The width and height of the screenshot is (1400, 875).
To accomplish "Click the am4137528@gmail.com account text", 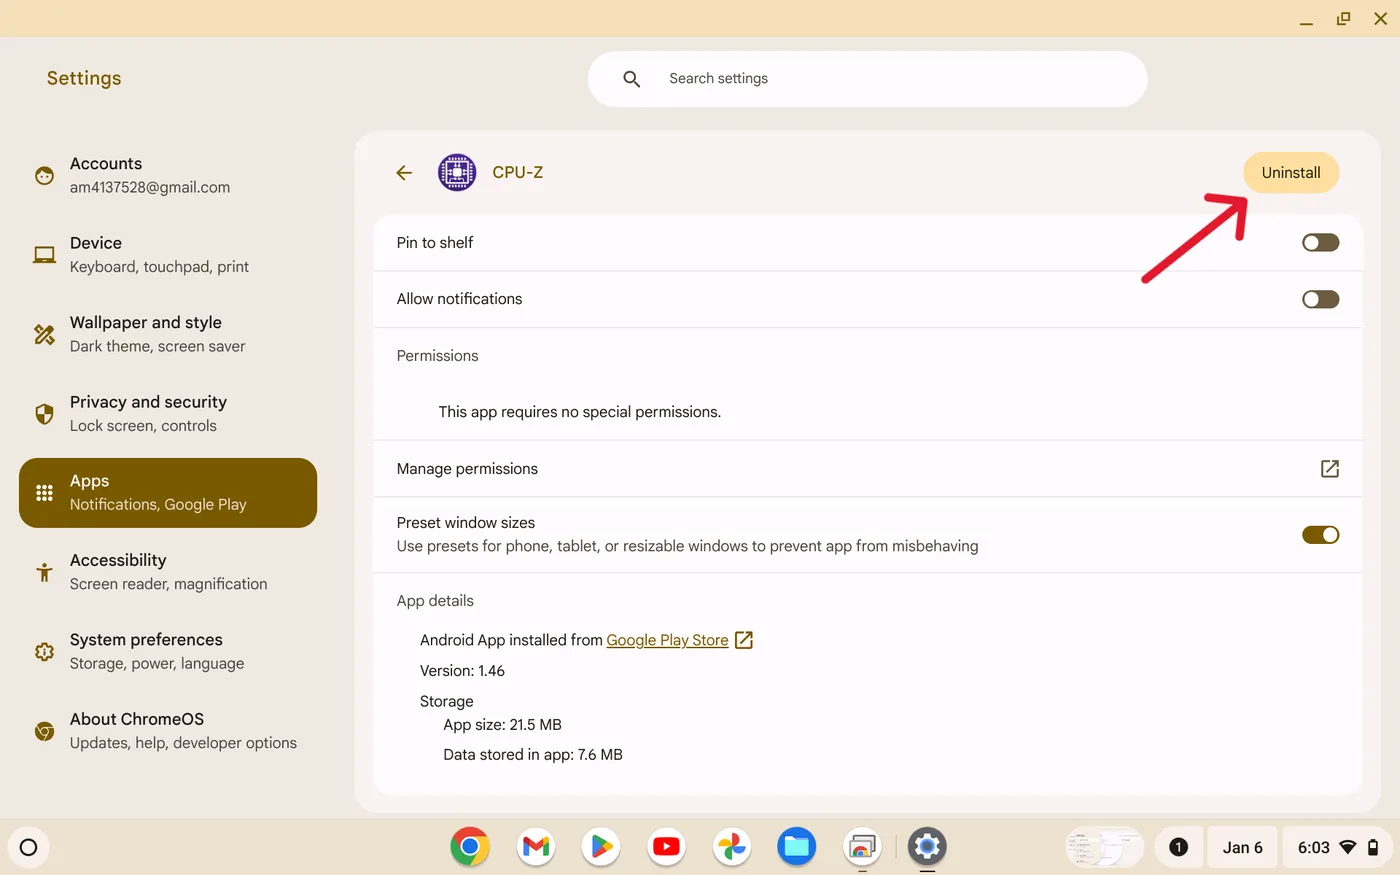I will pos(150,188).
